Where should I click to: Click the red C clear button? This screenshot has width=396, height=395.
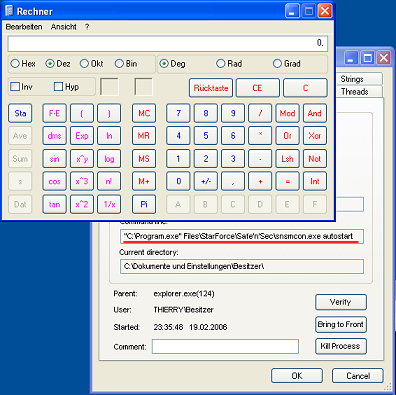point(305,88)
